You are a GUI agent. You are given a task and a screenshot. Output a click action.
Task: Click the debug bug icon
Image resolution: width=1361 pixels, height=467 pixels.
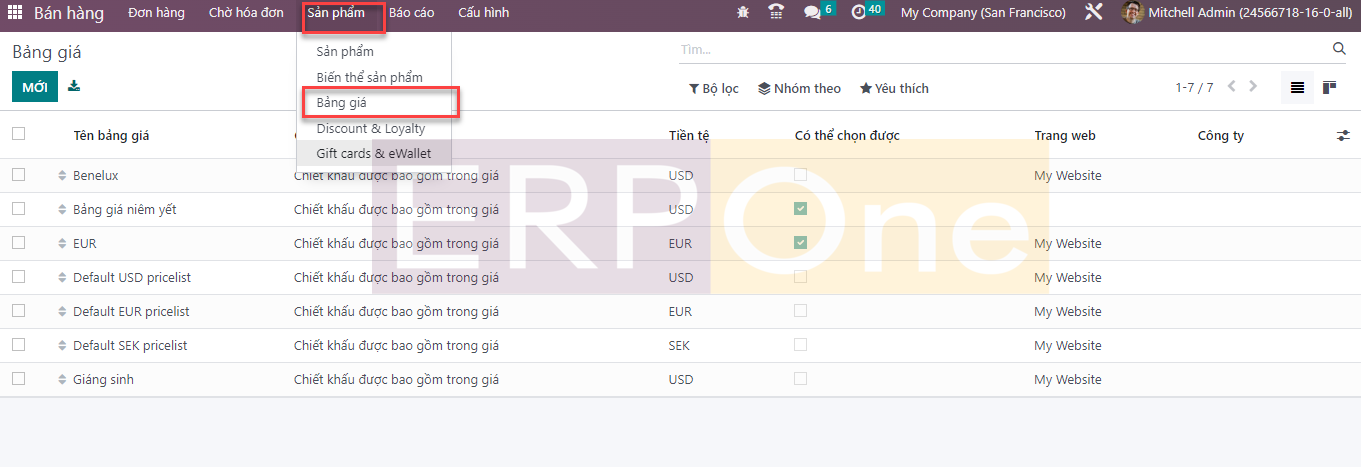click(x=742, y=13)
